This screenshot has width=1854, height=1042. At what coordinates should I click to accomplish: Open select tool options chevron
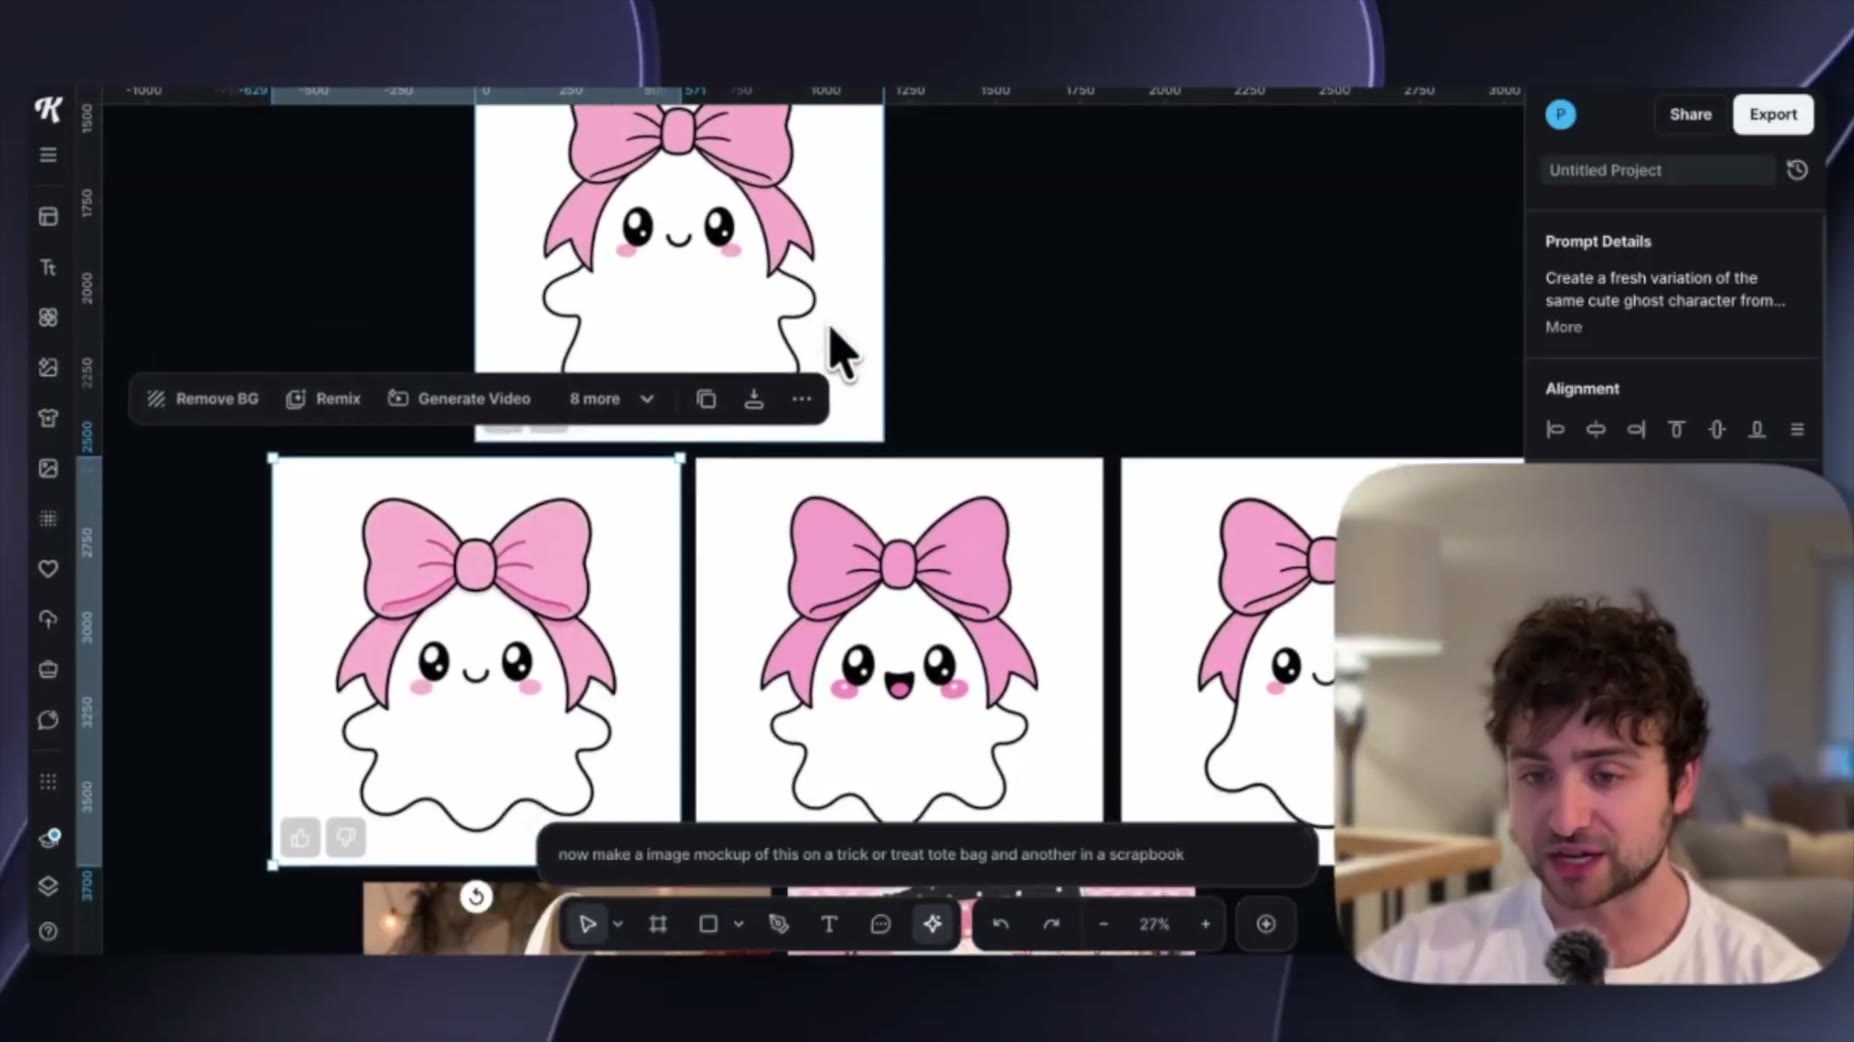(x=618, y=924)
